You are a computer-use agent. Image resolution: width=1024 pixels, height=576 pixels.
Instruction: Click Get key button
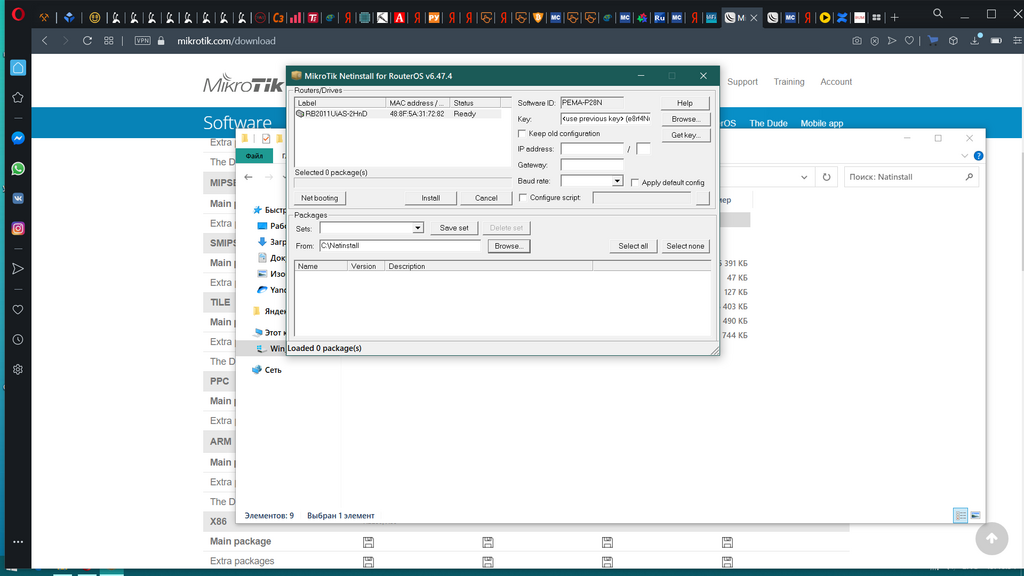[x=685, y=135]
